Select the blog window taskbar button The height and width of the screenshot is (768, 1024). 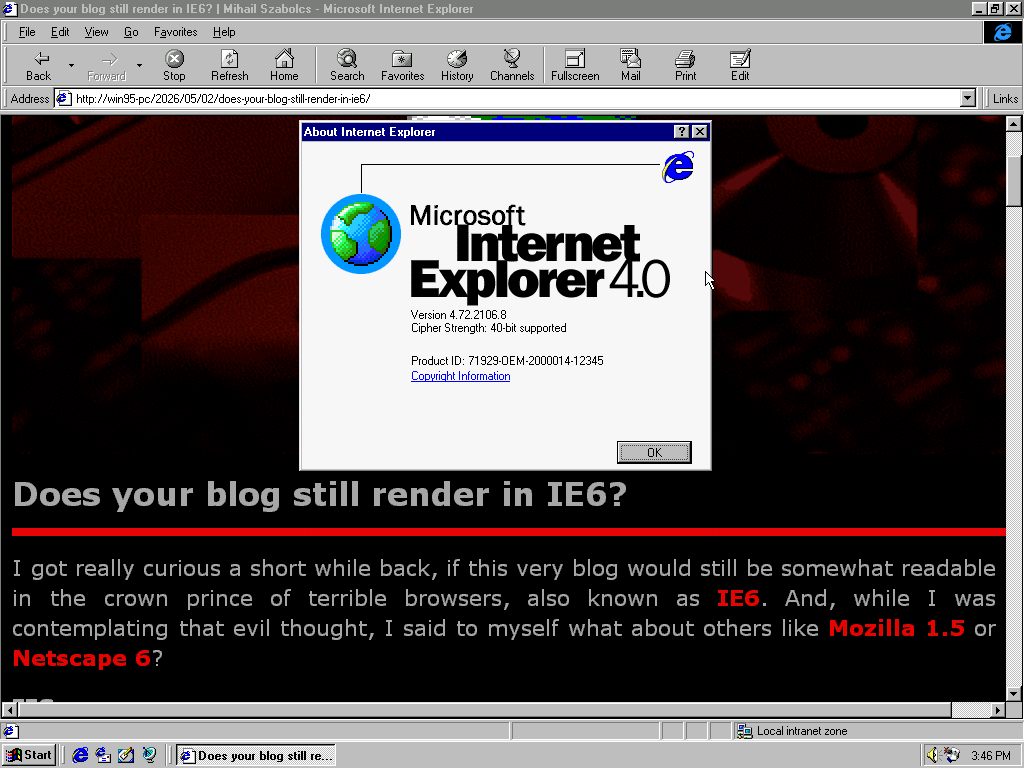tap(256, 756)
